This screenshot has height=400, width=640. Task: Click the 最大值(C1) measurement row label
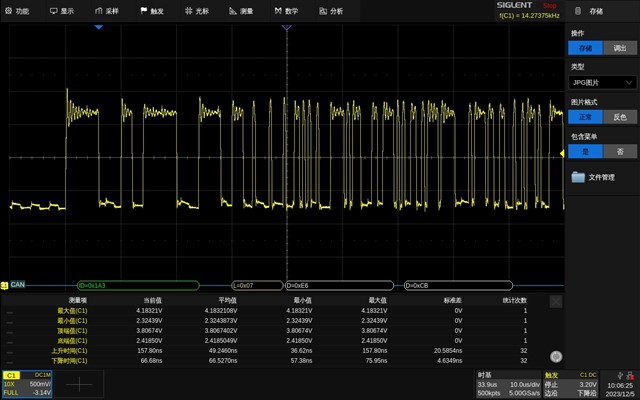coord(72,311)
